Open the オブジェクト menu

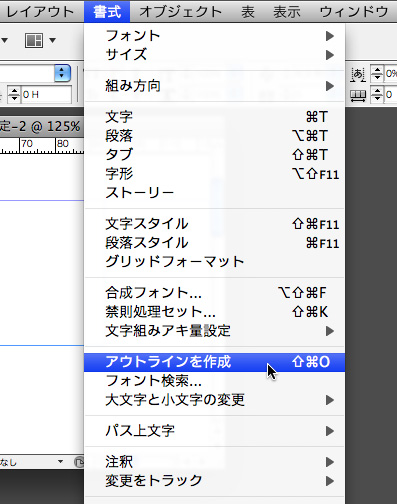[180, 12]
